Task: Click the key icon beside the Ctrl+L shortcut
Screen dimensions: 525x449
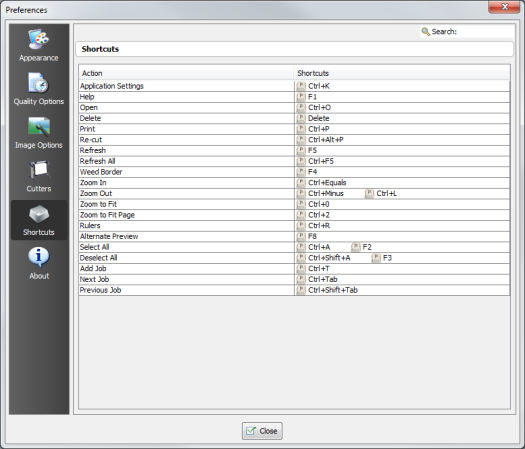Action: [369, 194]
